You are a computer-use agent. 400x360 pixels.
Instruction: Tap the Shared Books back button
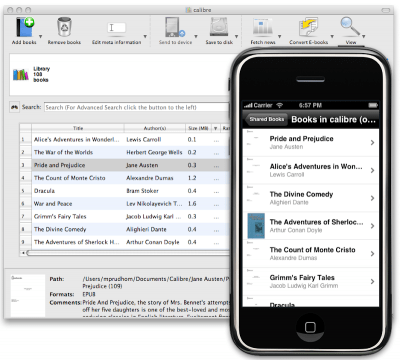(266, 119)
